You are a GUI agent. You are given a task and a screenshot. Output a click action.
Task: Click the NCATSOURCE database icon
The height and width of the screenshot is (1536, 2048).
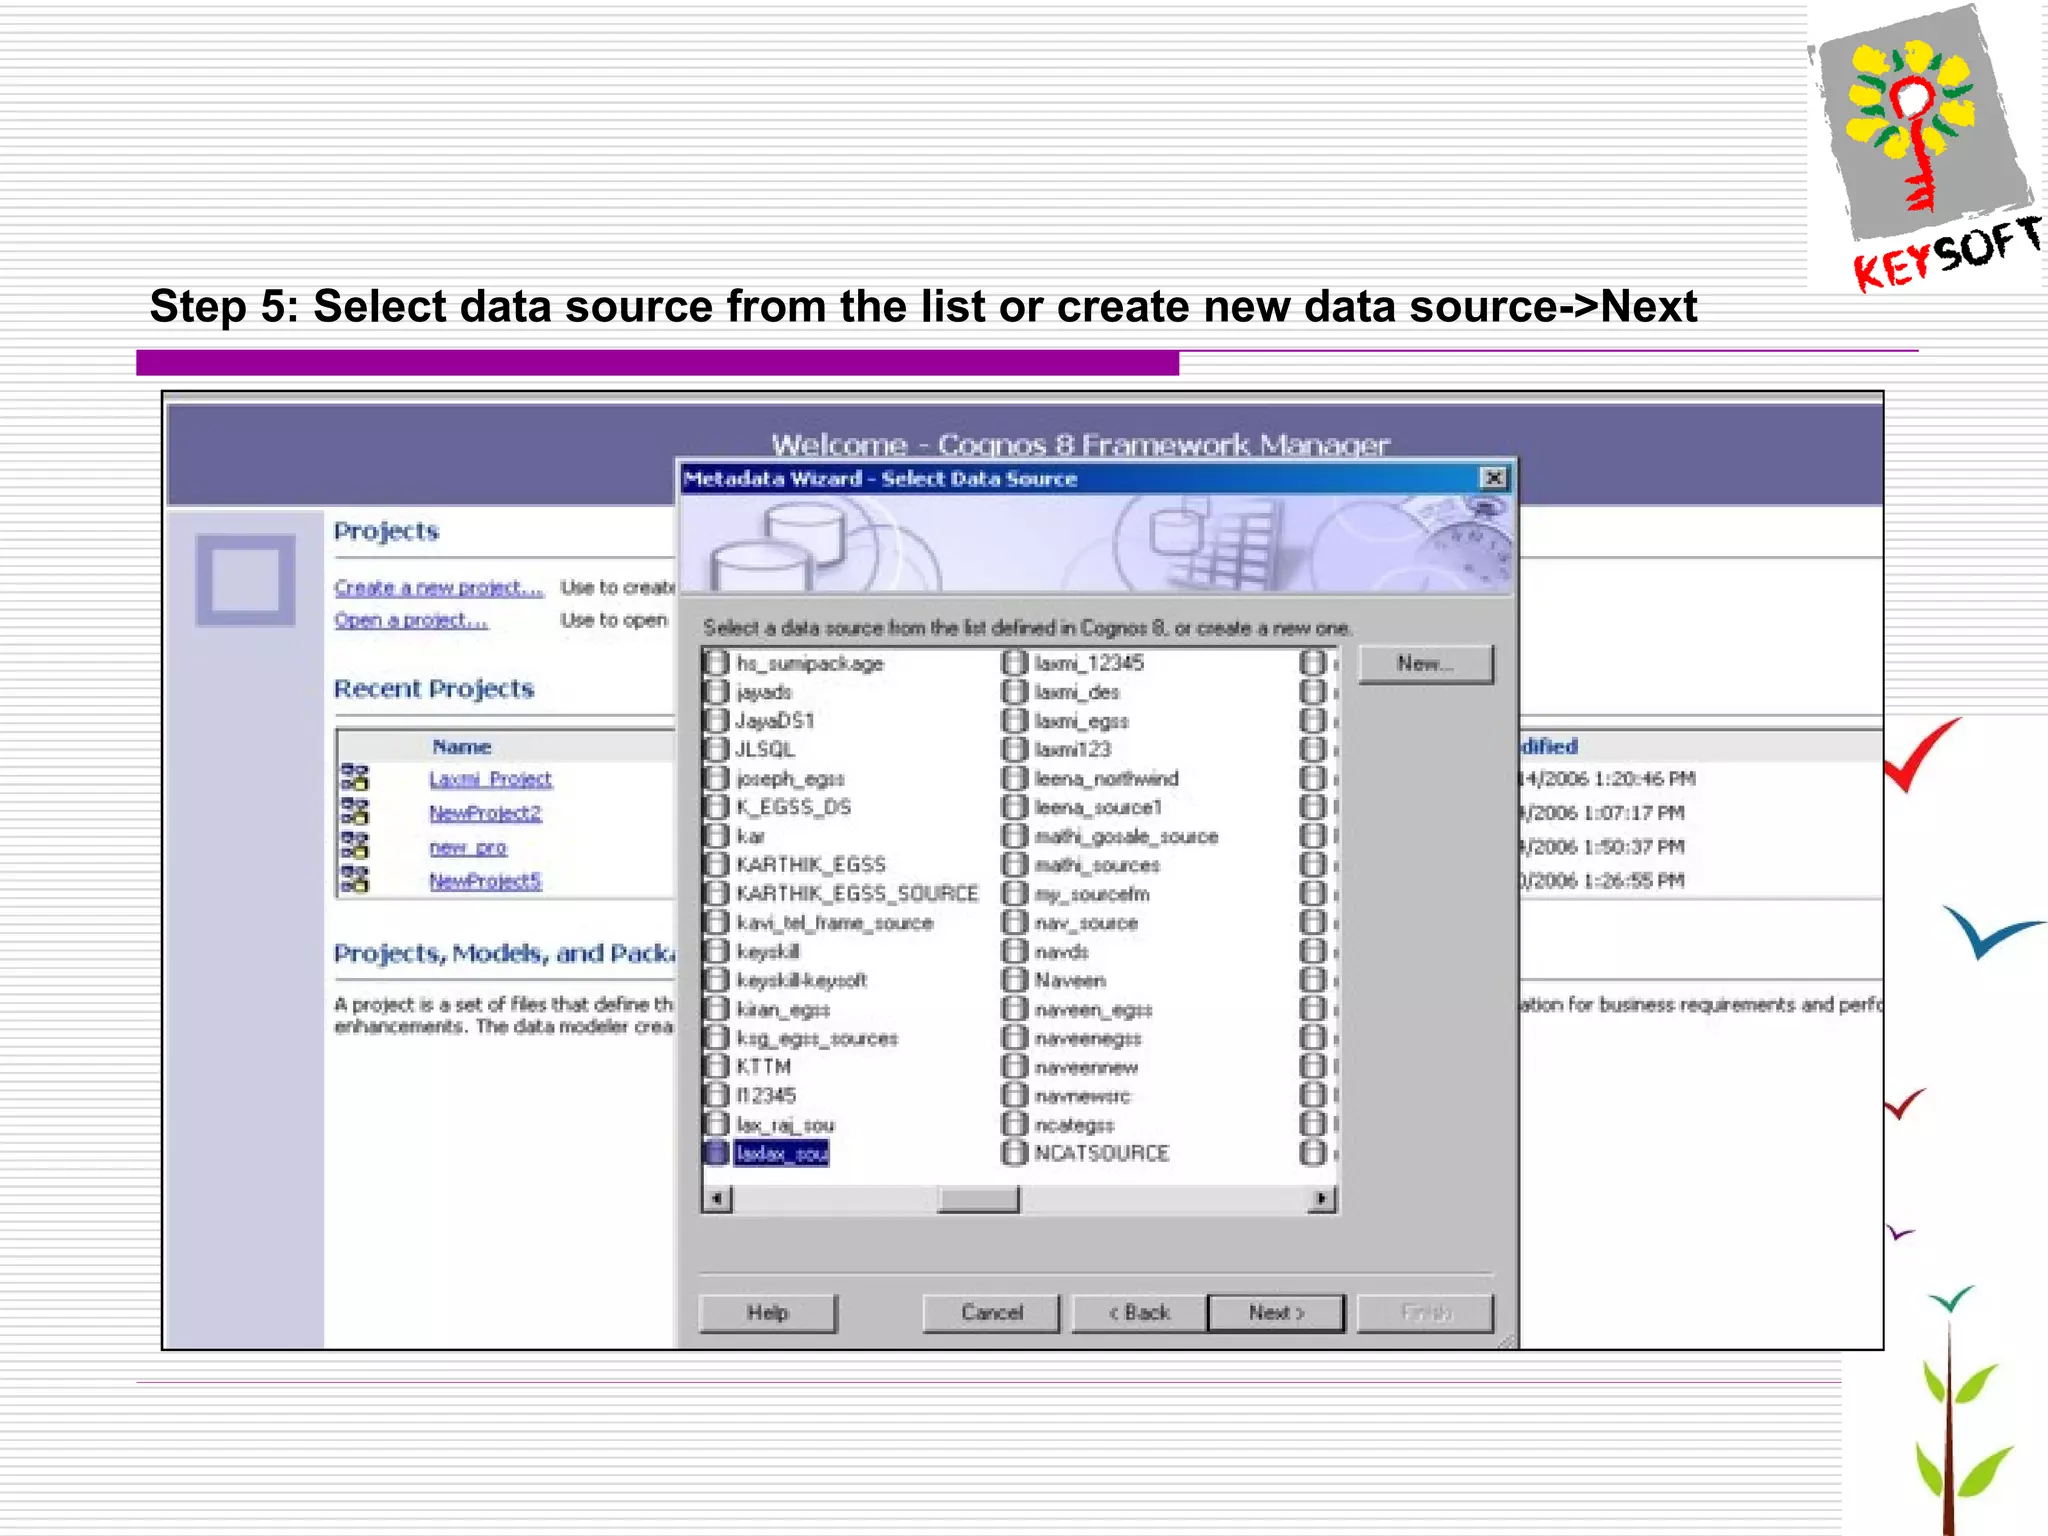[1015, 1153]
